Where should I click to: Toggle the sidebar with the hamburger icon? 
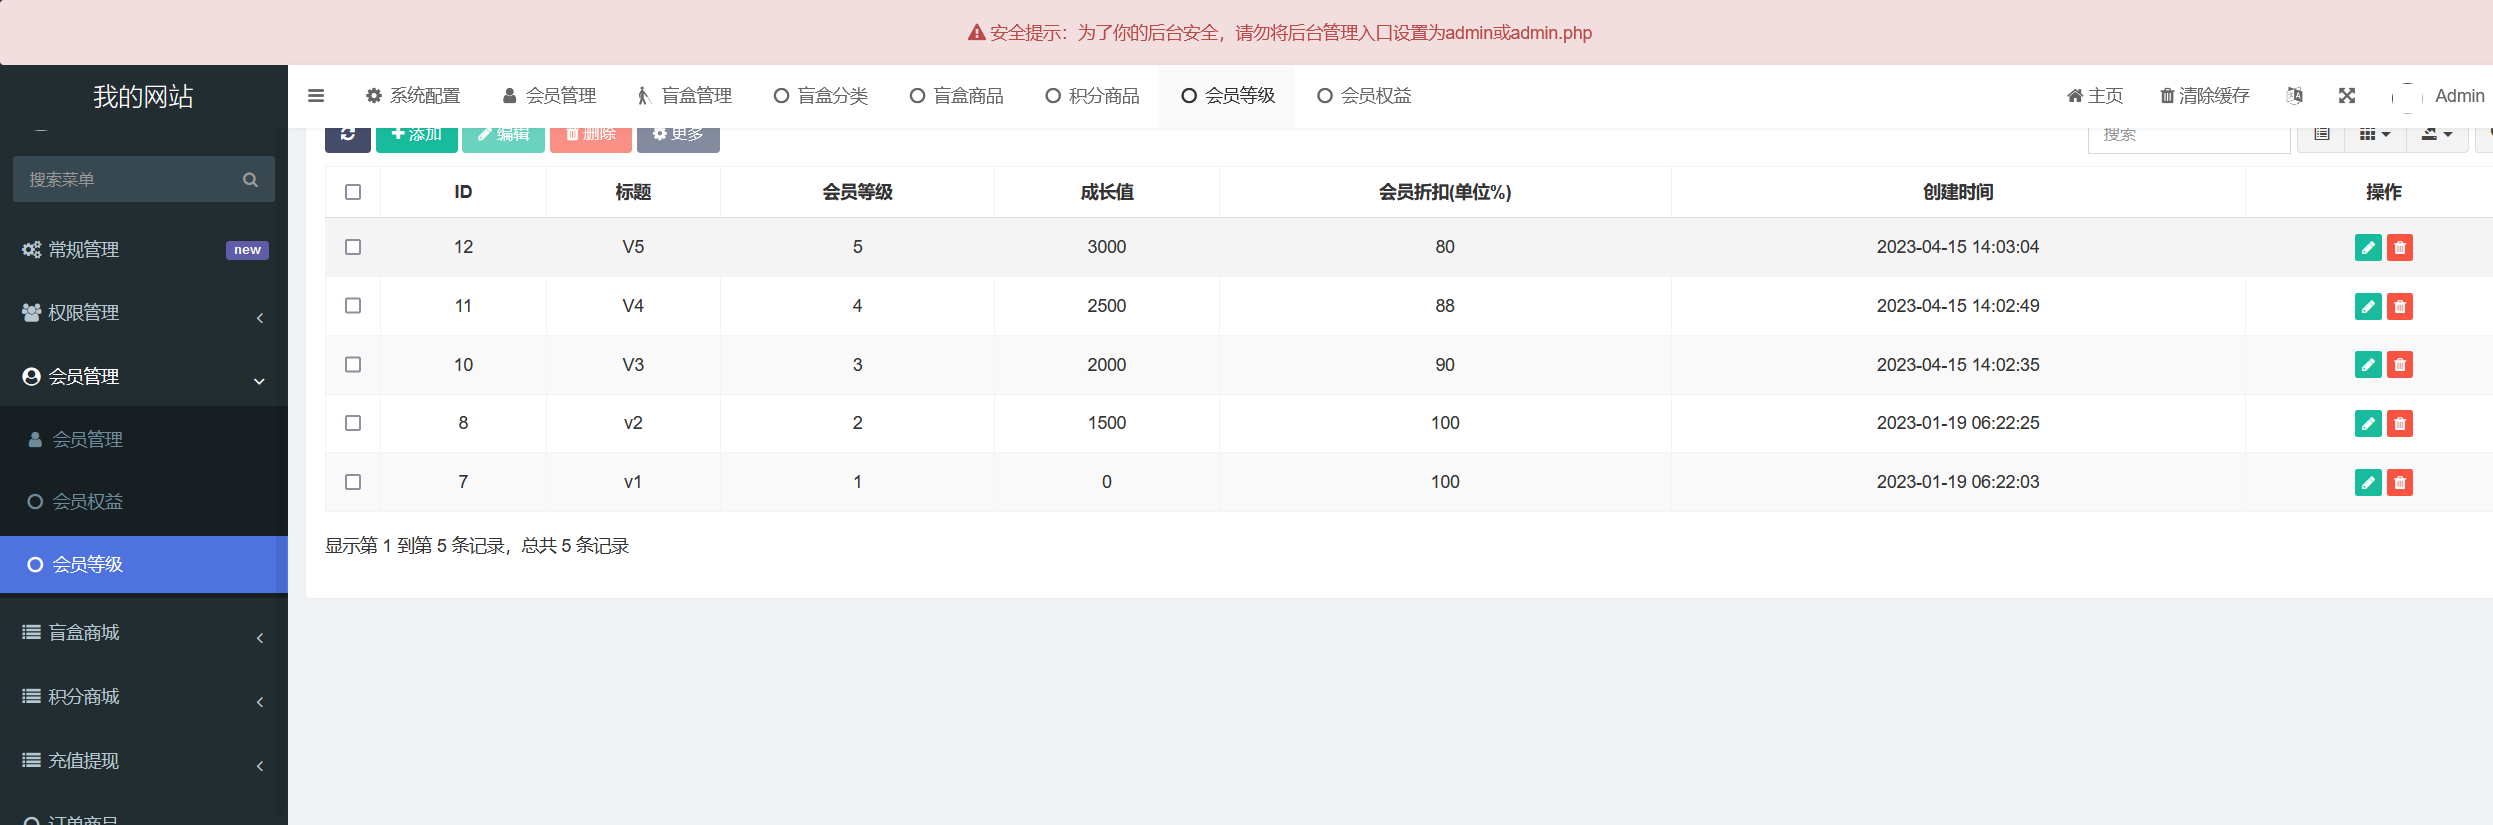click(x=316, y=96)
